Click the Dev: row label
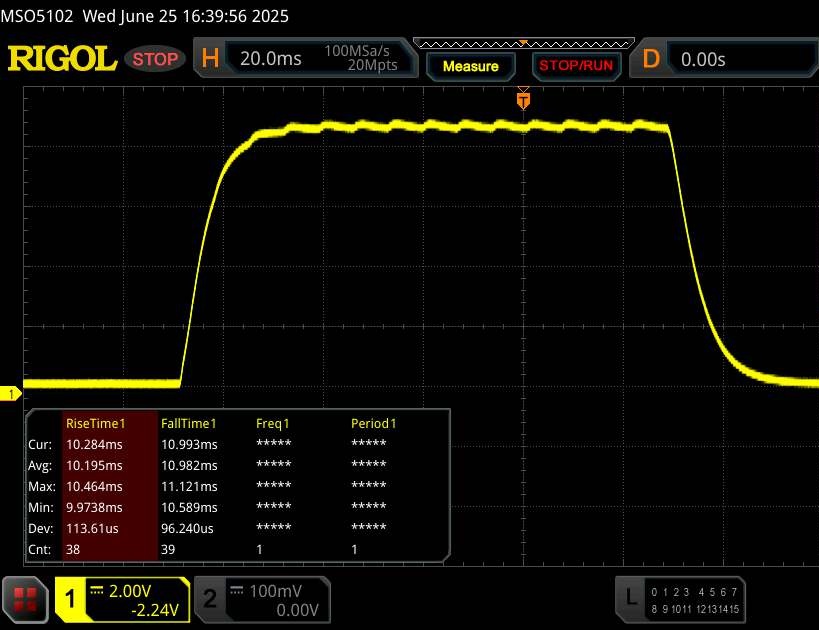Screen dimensions: 819x630 [41, 528]
